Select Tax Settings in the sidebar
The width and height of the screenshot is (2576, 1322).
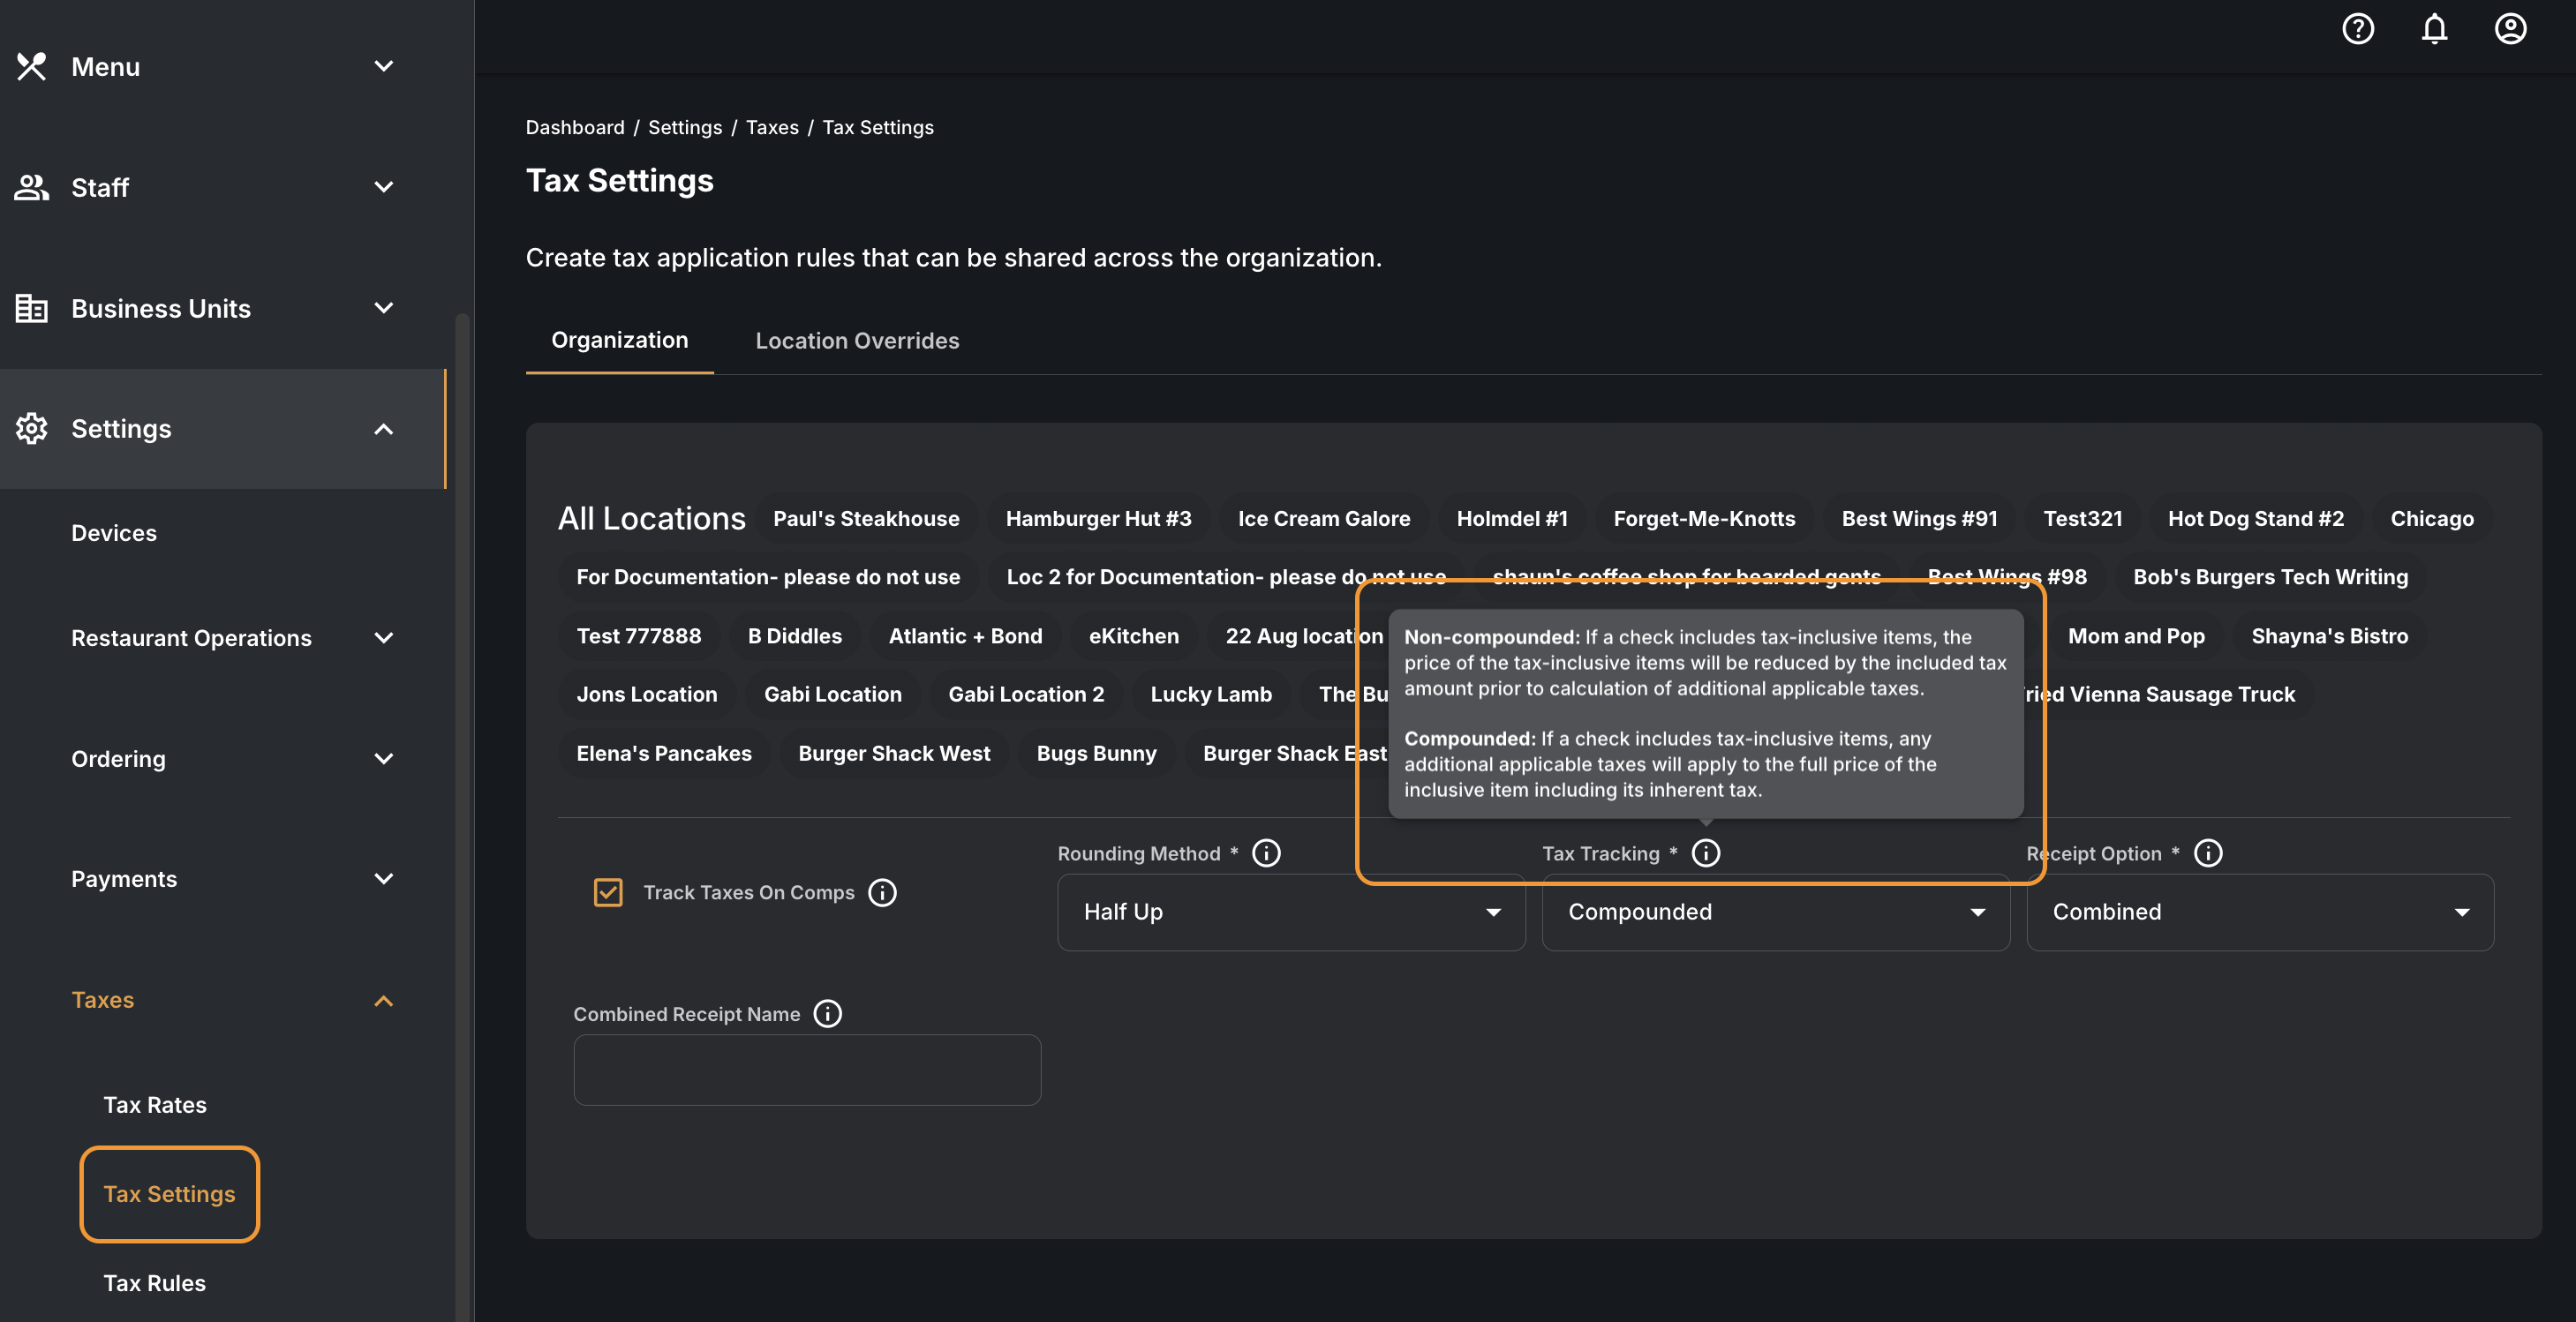[x=169, y=1194]
